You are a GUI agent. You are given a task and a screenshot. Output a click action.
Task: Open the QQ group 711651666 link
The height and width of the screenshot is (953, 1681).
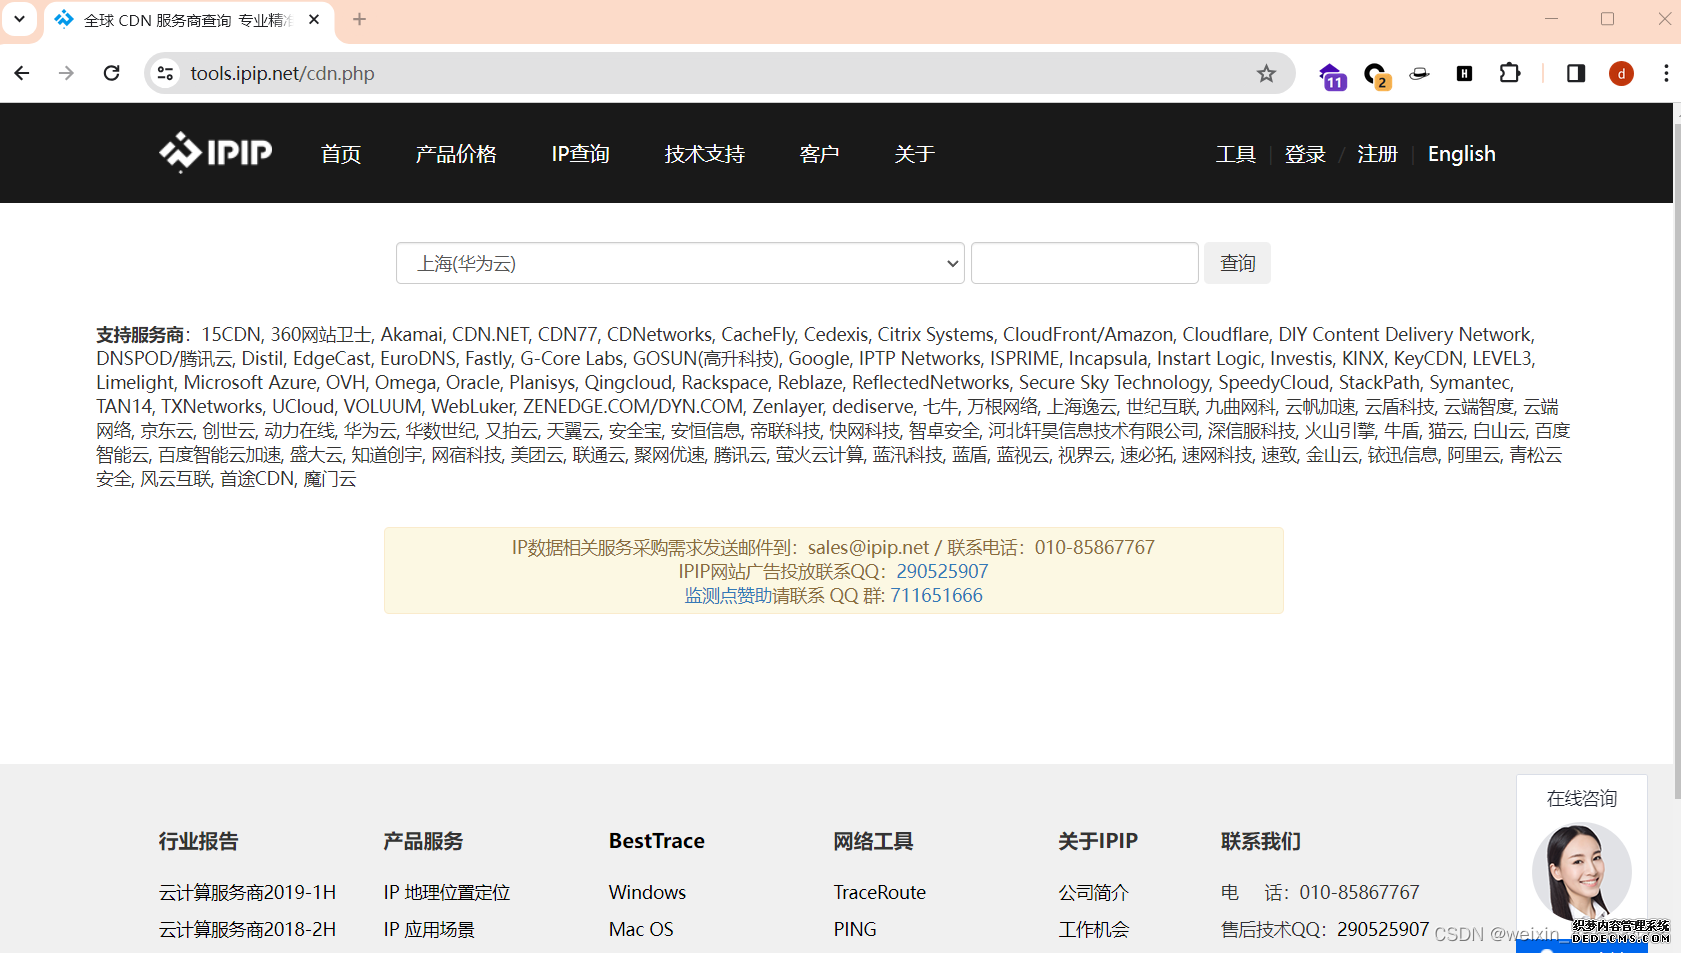pos(936,596)
